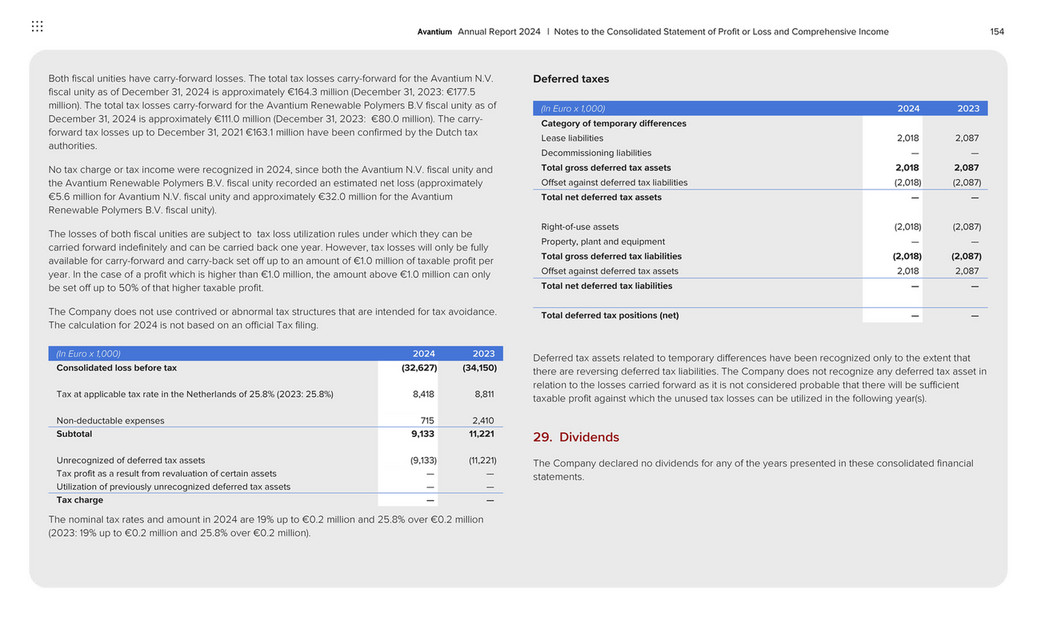Screen dimensions: 1037x617
Task: Select Total deferred tax positions (net) row
Action: pos(761,315)
